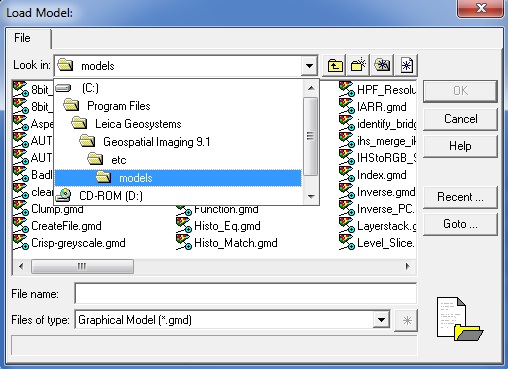Click the Layerstack file icon
The height and width of the screenshot is (369, 508).
pos(347,225)
